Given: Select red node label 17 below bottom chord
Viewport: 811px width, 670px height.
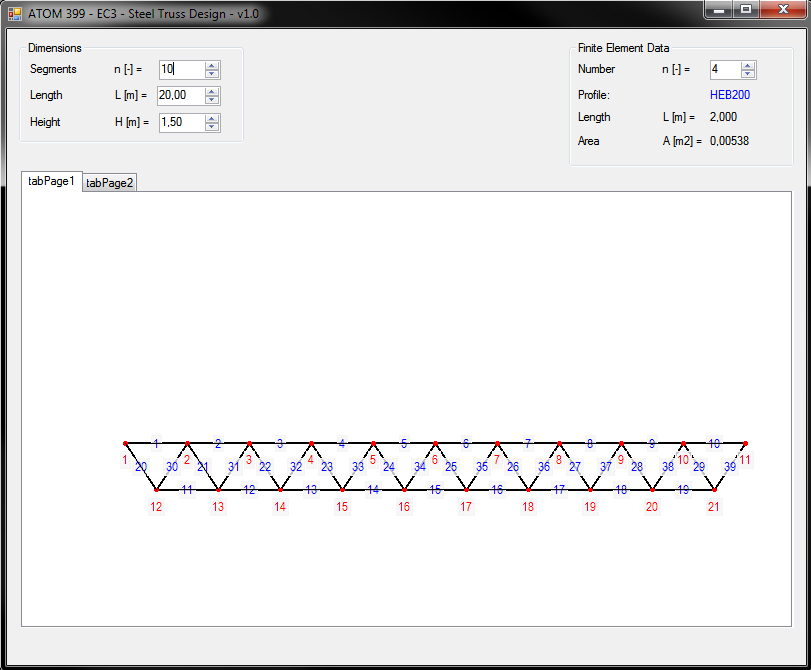Looking at the screenshot, I should (466, 507).
